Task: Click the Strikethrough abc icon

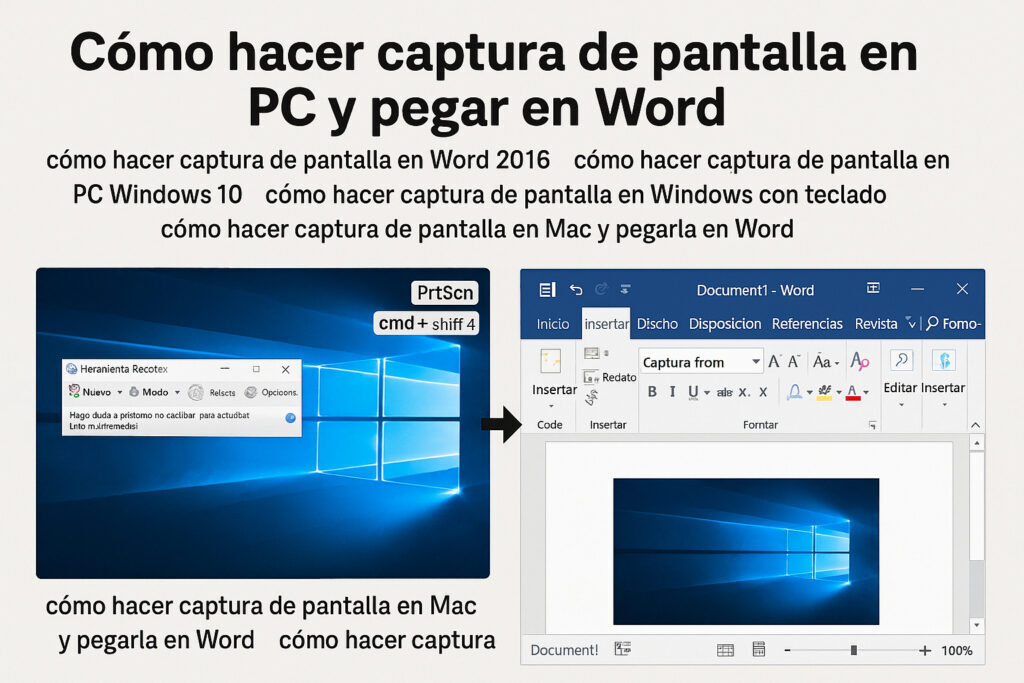Action: tap(724, 392)
